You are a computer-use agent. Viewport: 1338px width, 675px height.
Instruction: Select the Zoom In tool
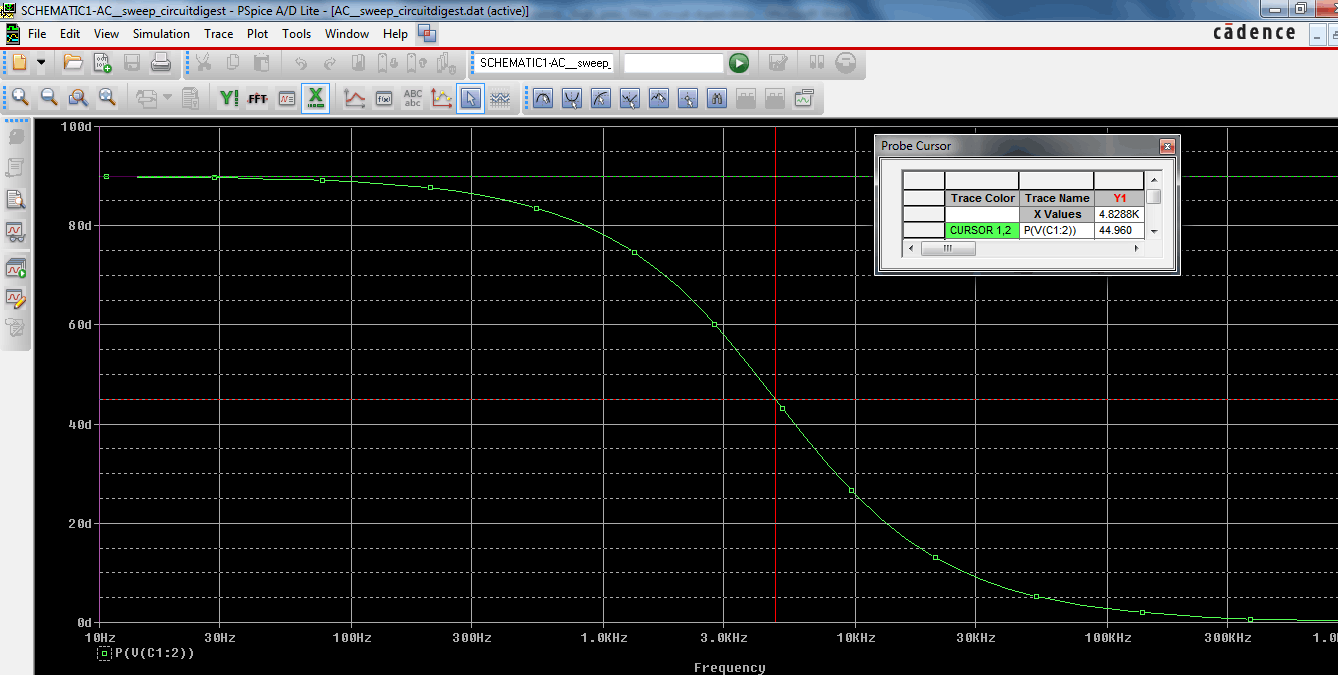[x=19, y=98]
